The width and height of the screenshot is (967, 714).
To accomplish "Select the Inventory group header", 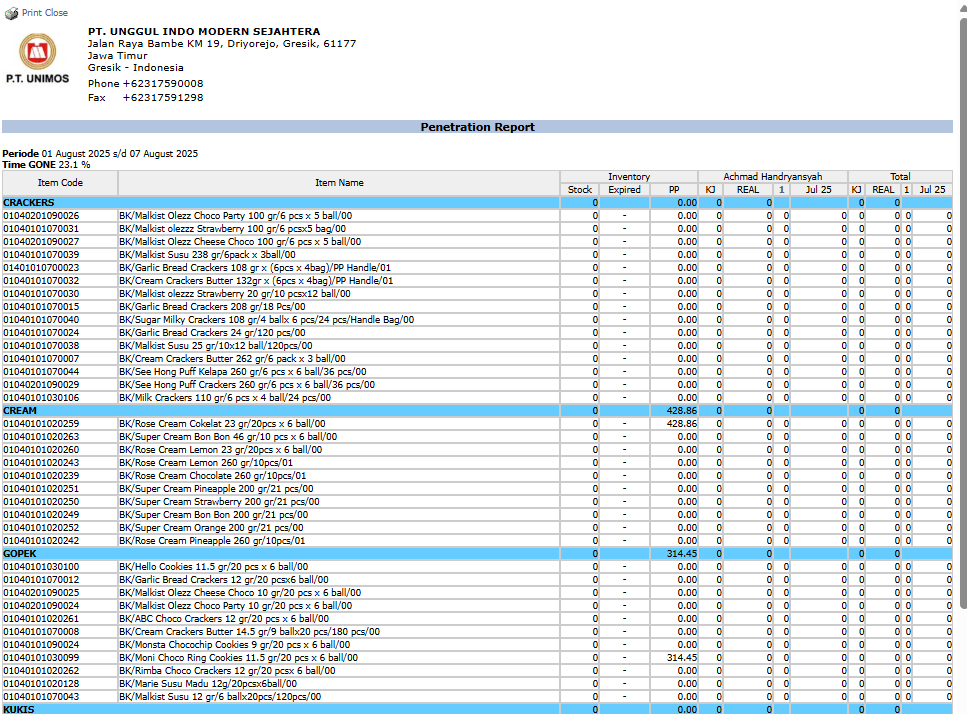I will [629, 177].
